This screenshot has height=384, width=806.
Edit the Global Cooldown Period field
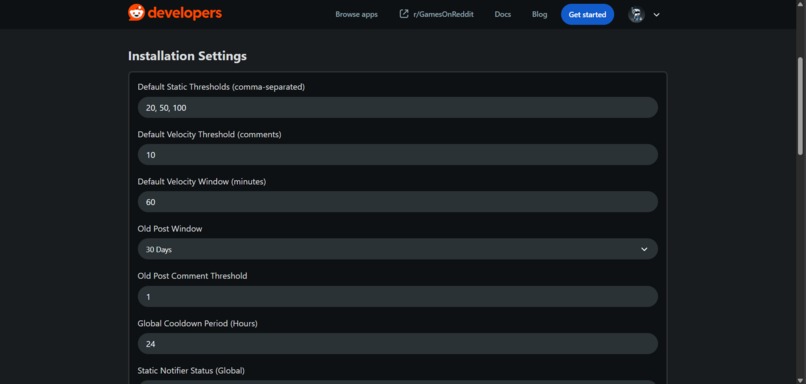tap(397, 344)
